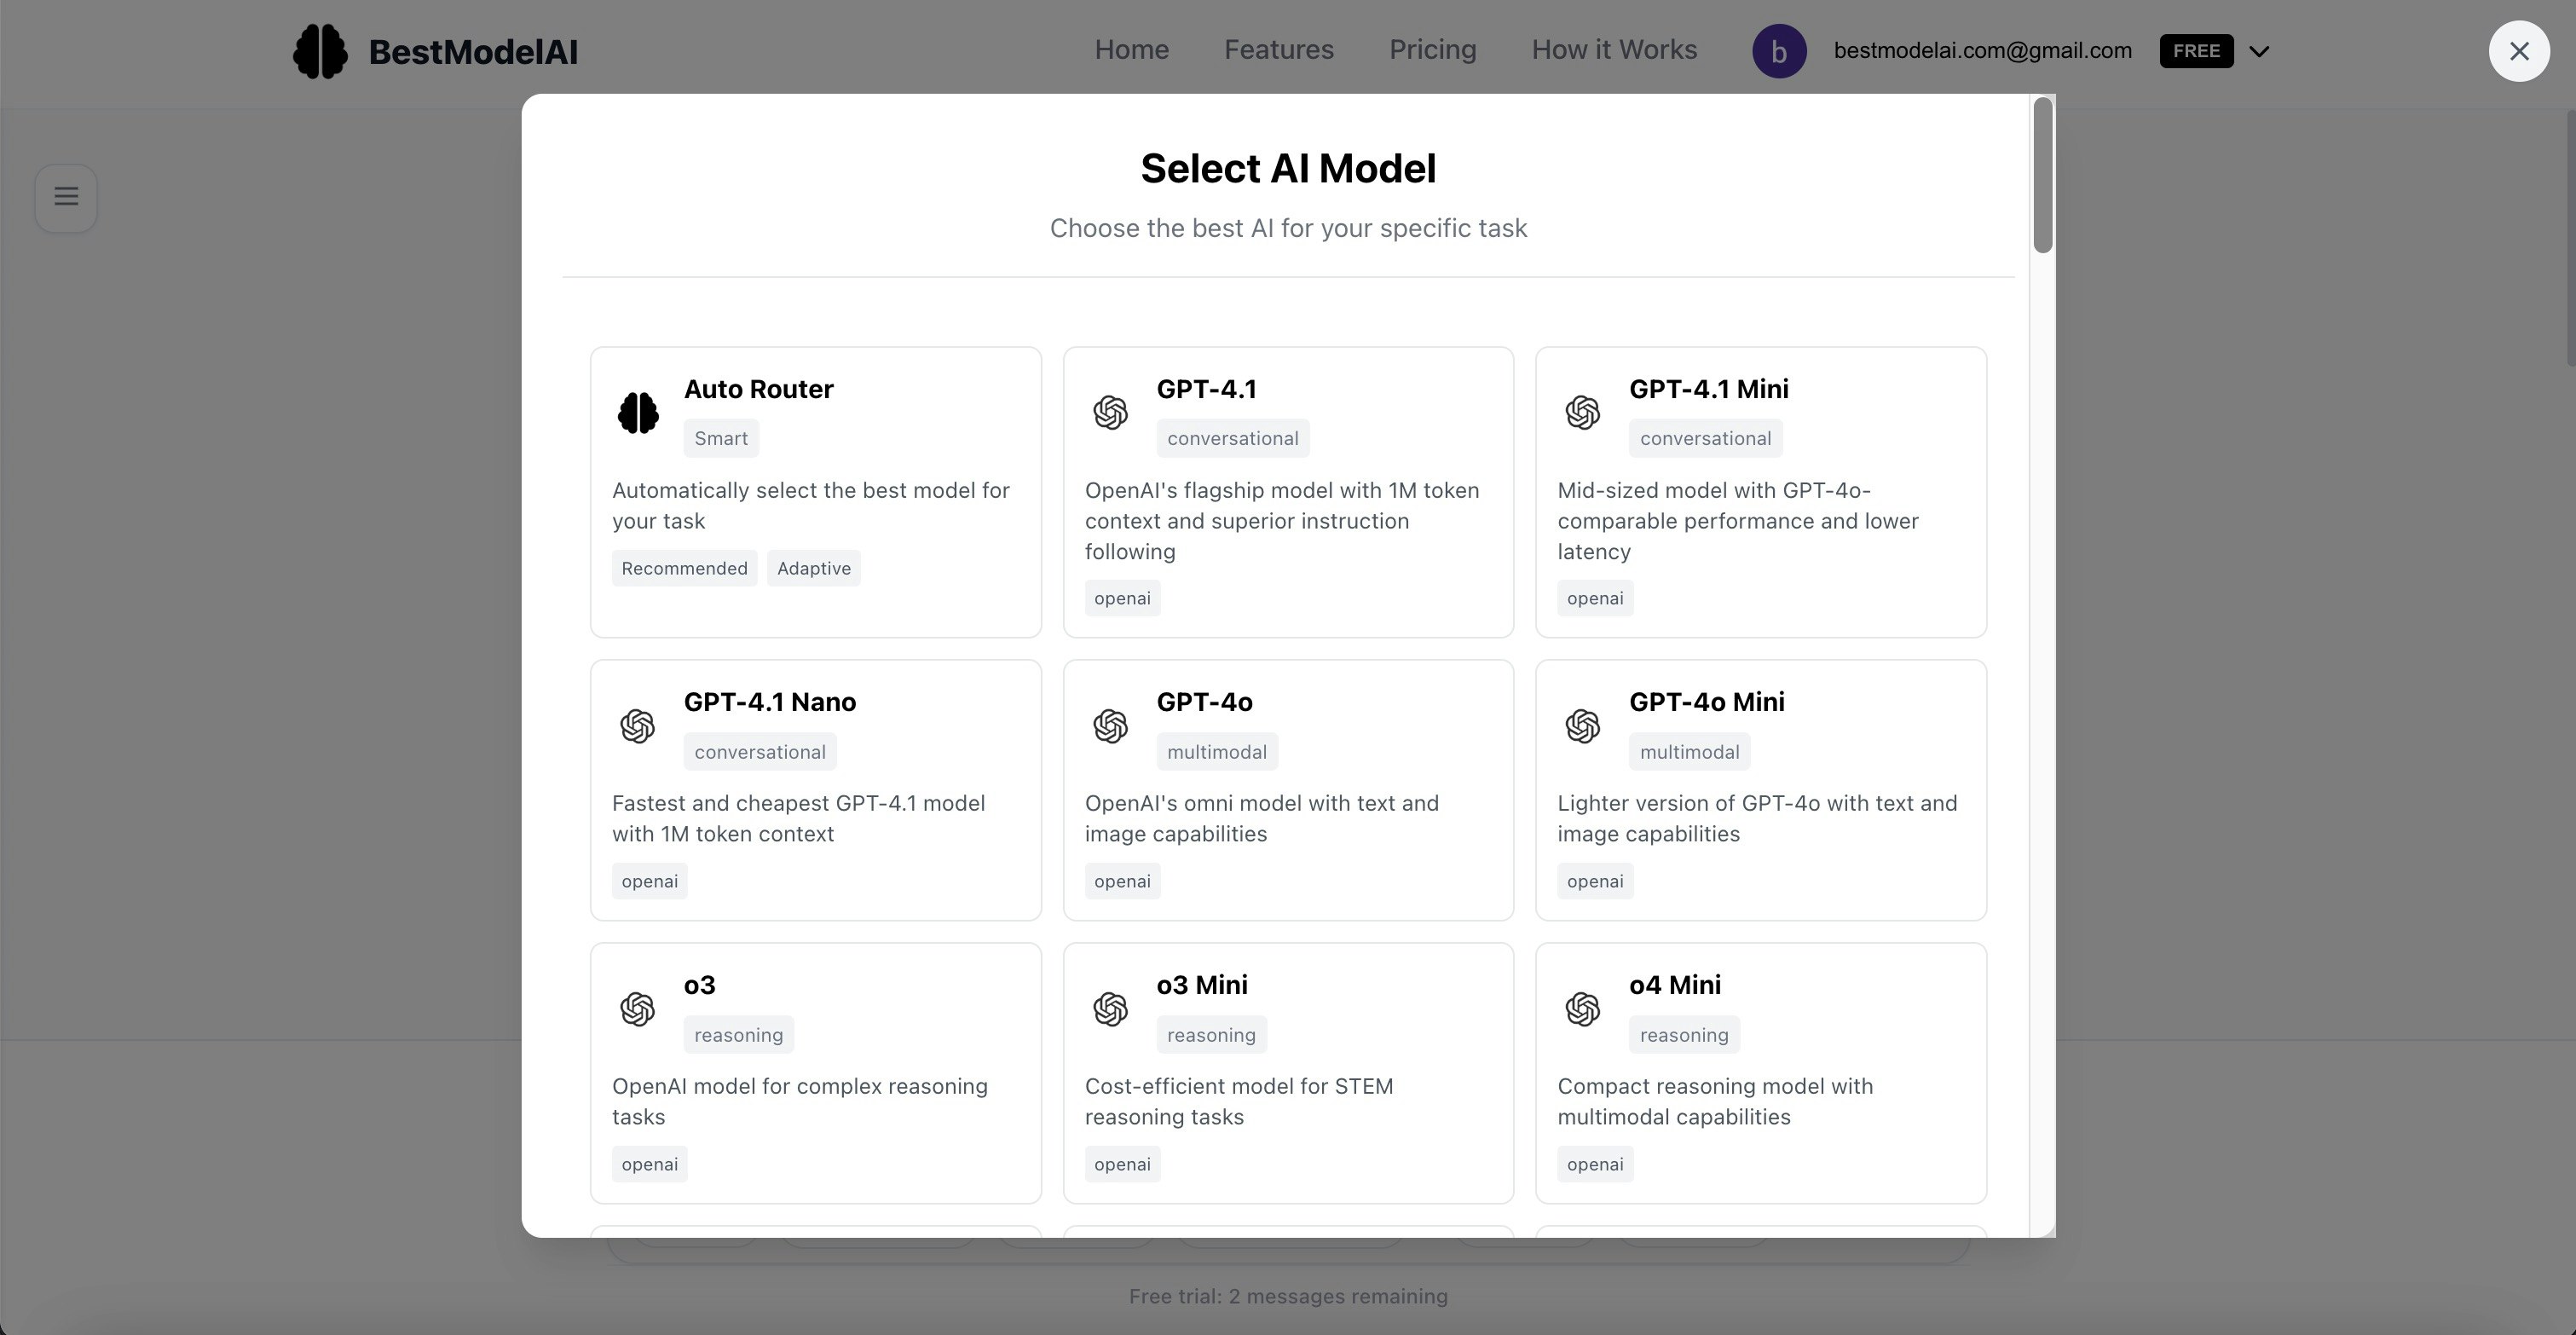Click the GPT-4o model logo icon
The height and width of the screenshot is (1335, 2576).
click(x=1110, y=726)
